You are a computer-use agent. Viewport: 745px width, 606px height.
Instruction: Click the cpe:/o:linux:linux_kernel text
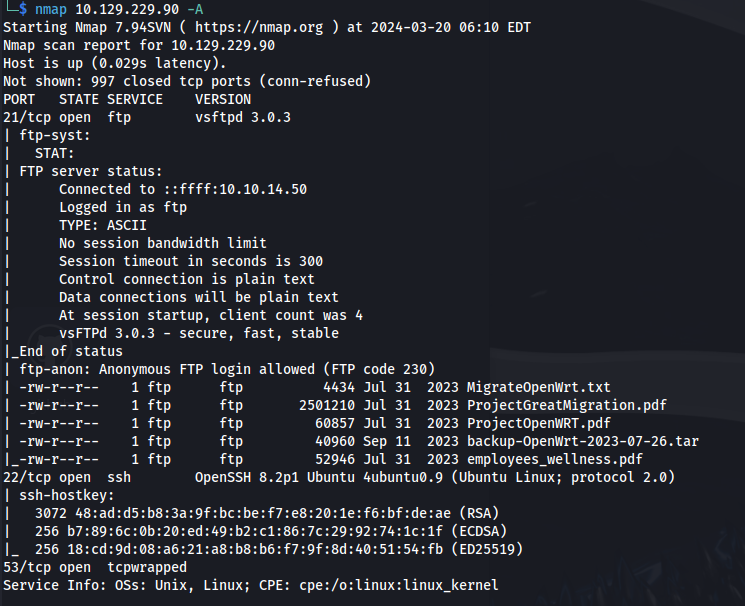[x=399, y=586]
